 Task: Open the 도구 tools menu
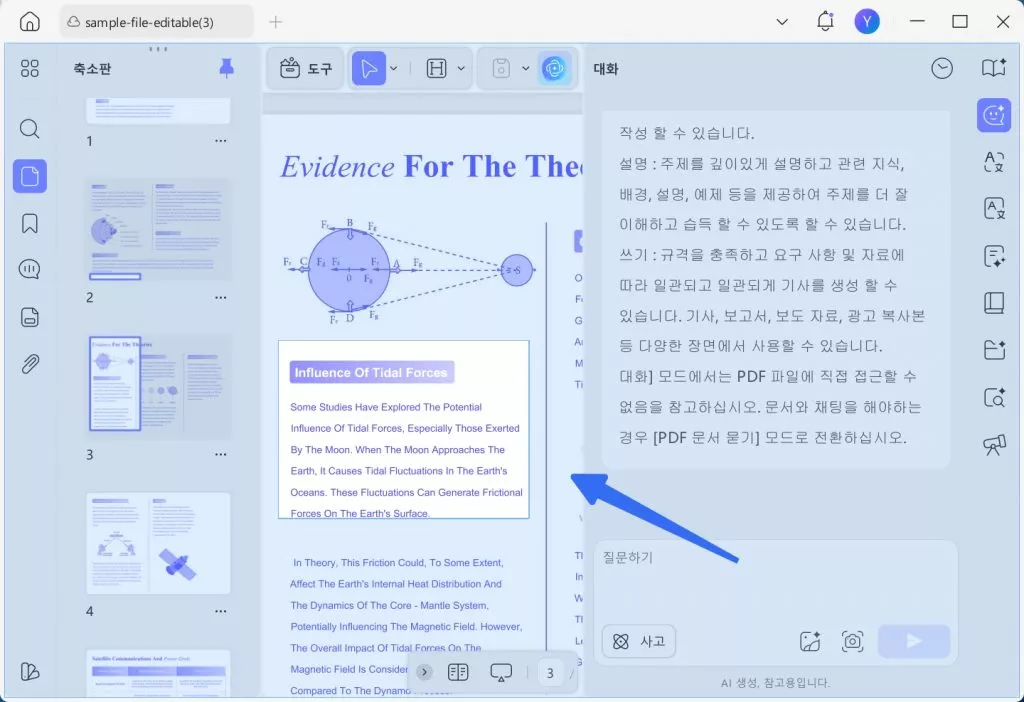click(x=306, y=69)
